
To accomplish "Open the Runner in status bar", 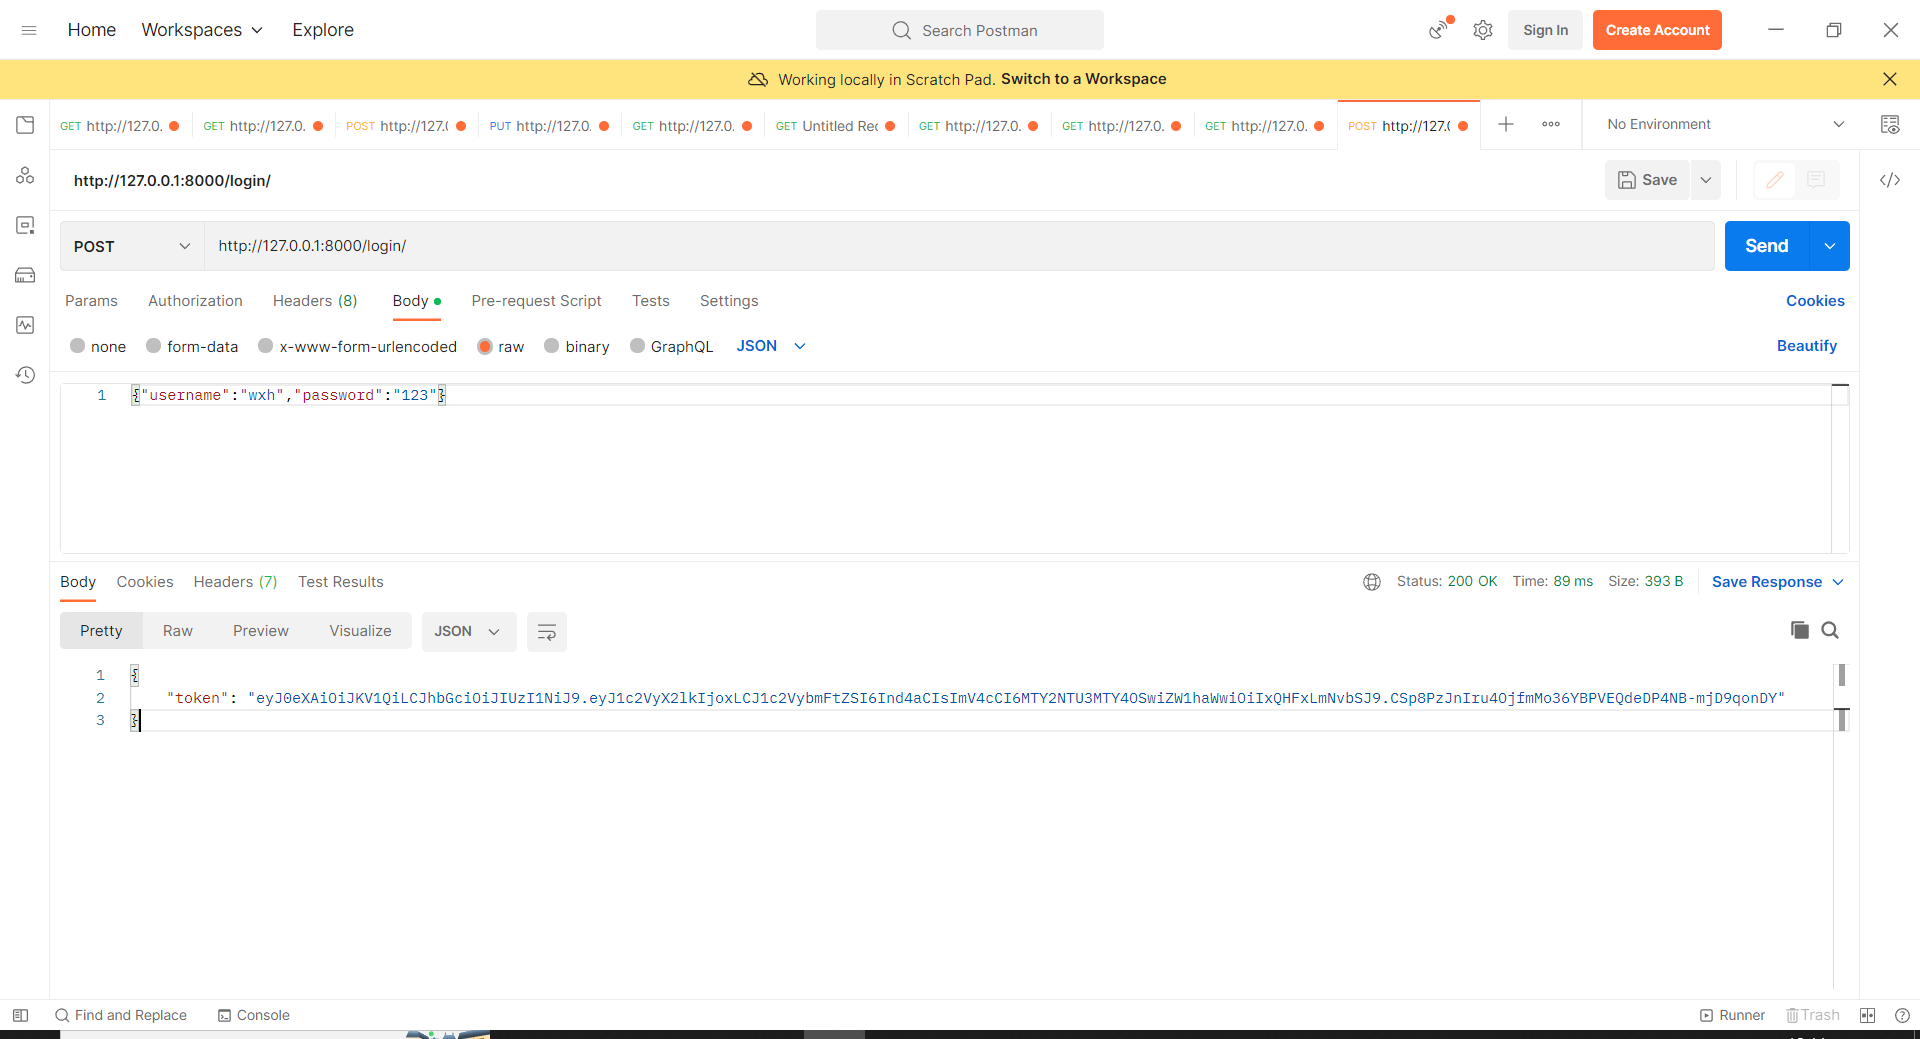I will 1733,1015.
